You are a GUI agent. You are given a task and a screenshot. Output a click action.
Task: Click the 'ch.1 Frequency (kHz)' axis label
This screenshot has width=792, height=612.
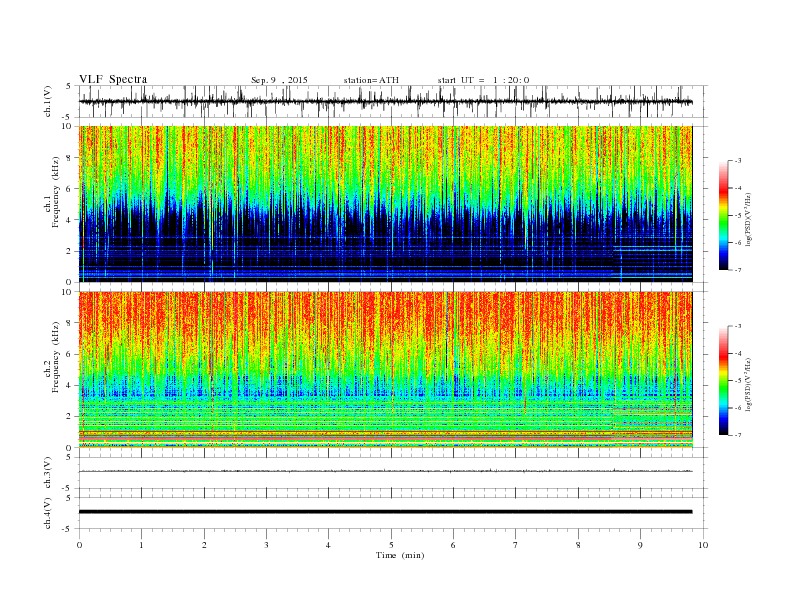[x=52, y=192]
